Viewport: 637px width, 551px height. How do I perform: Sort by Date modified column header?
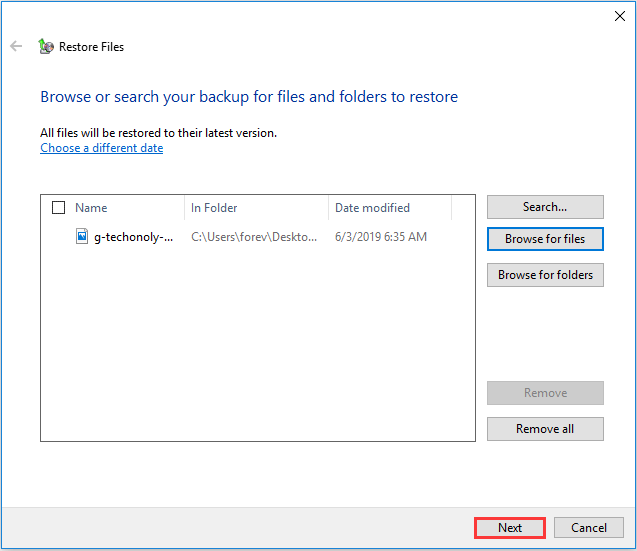click(x=372, y=208)
